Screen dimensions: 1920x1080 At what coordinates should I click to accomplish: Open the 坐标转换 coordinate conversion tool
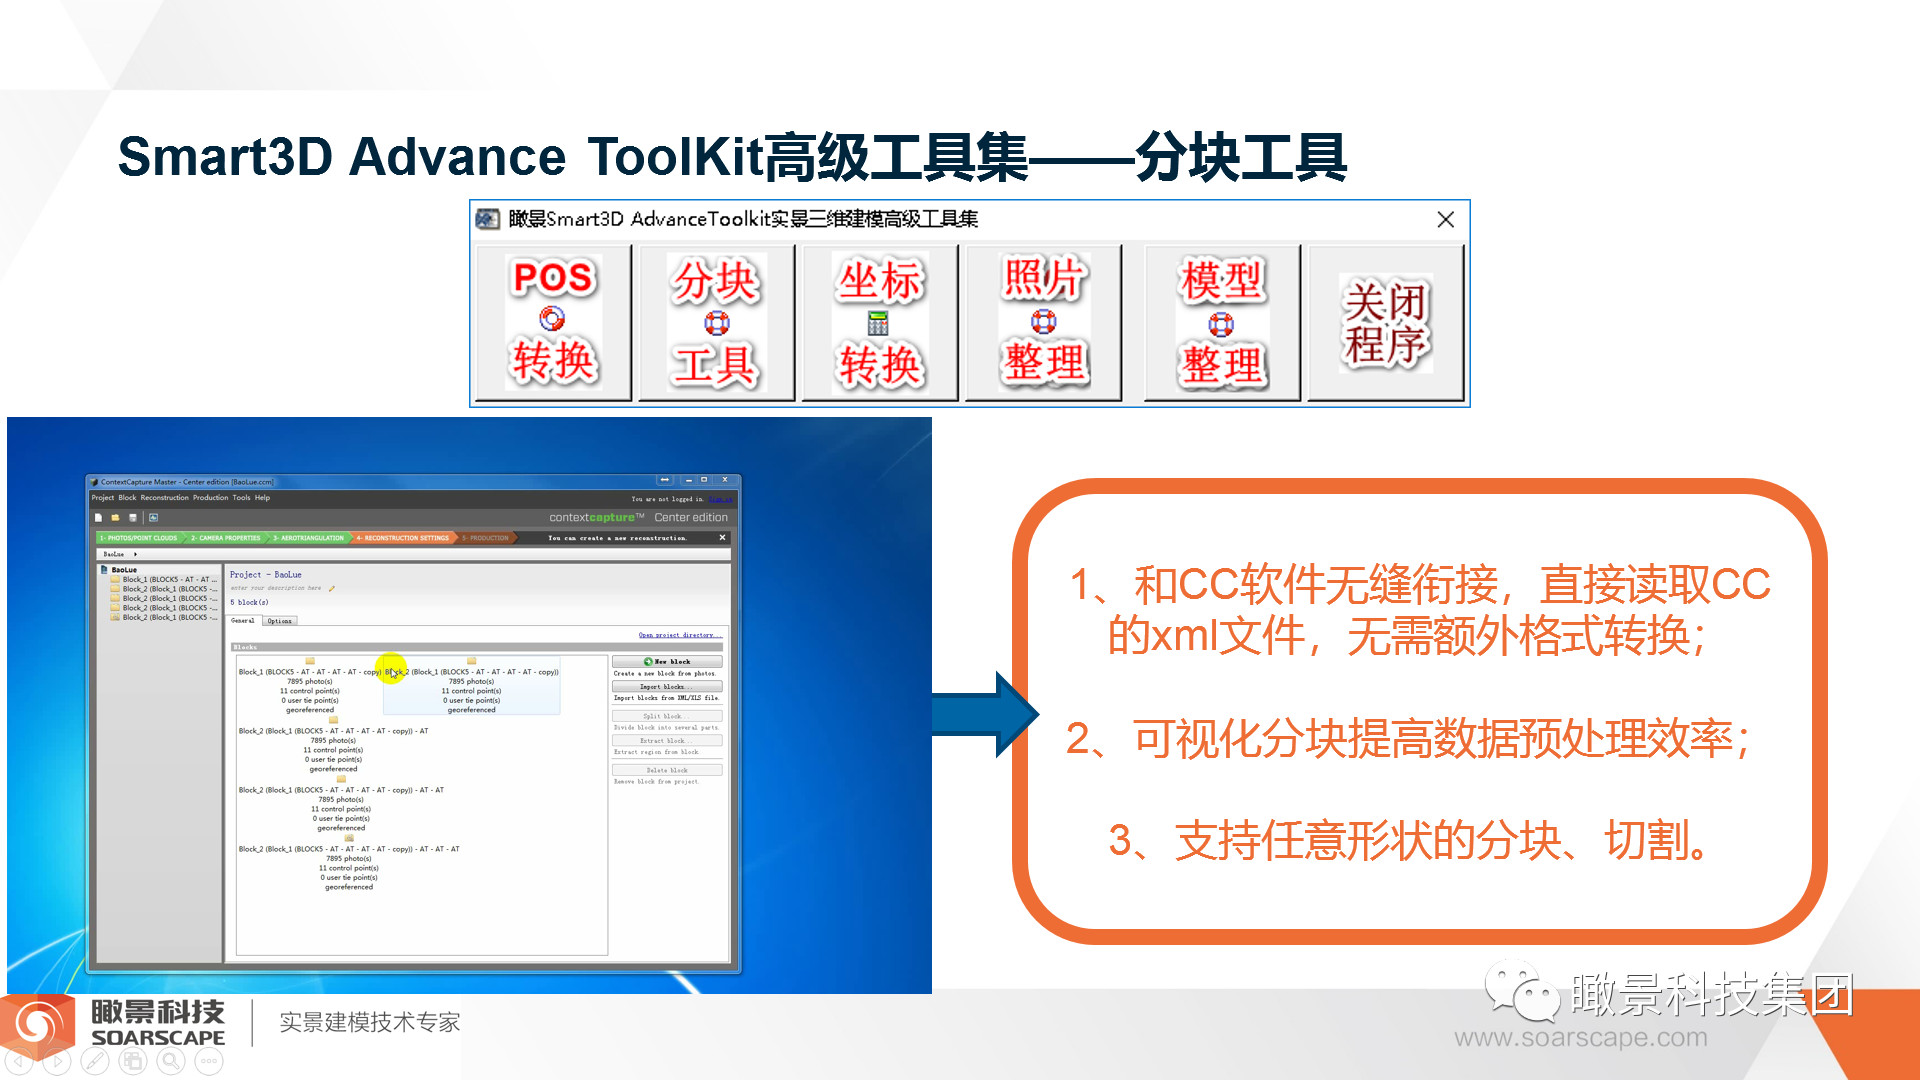879,322
